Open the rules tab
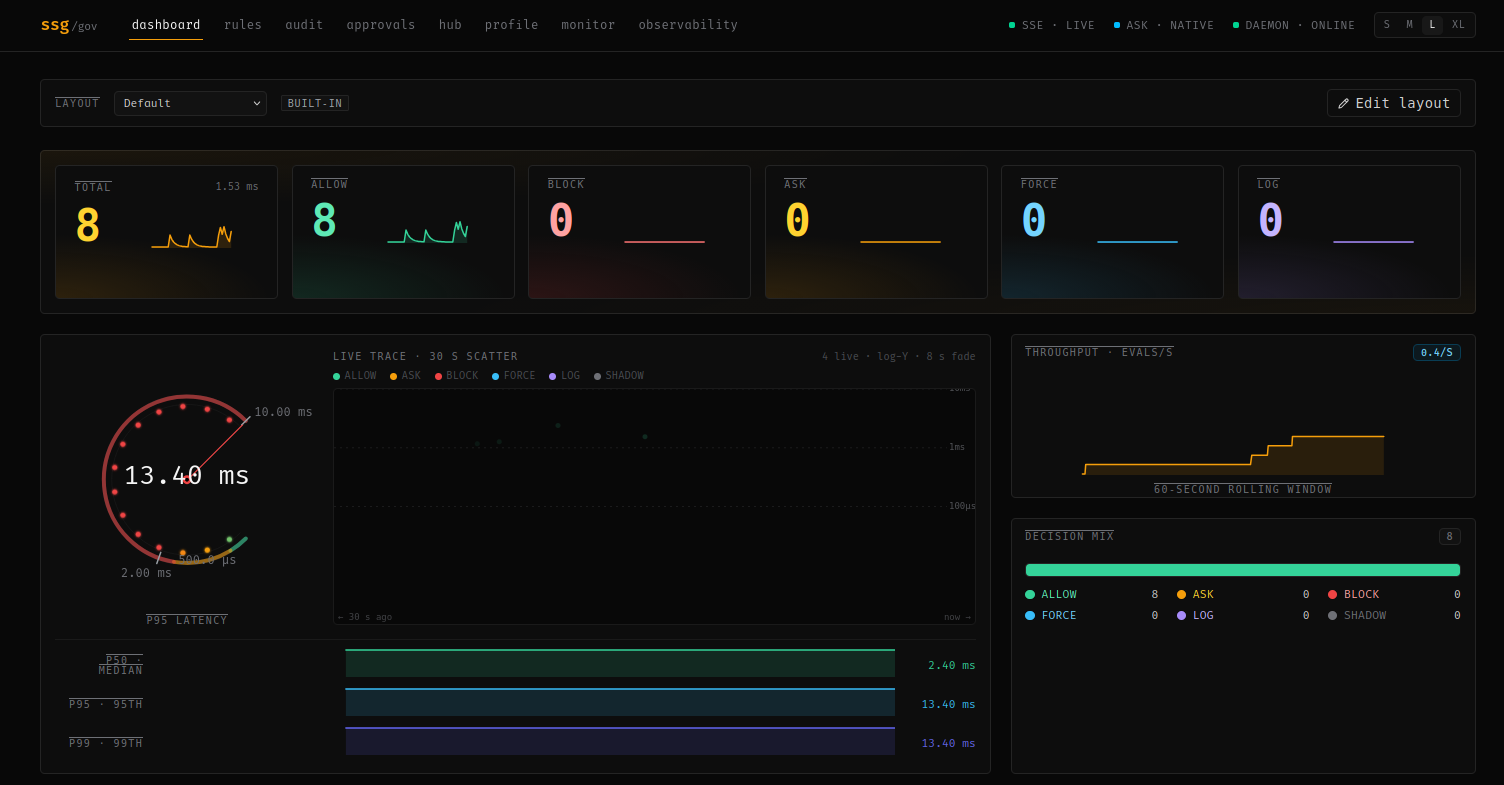Viewport: 1504px width, 785px height. pos(243,25)
